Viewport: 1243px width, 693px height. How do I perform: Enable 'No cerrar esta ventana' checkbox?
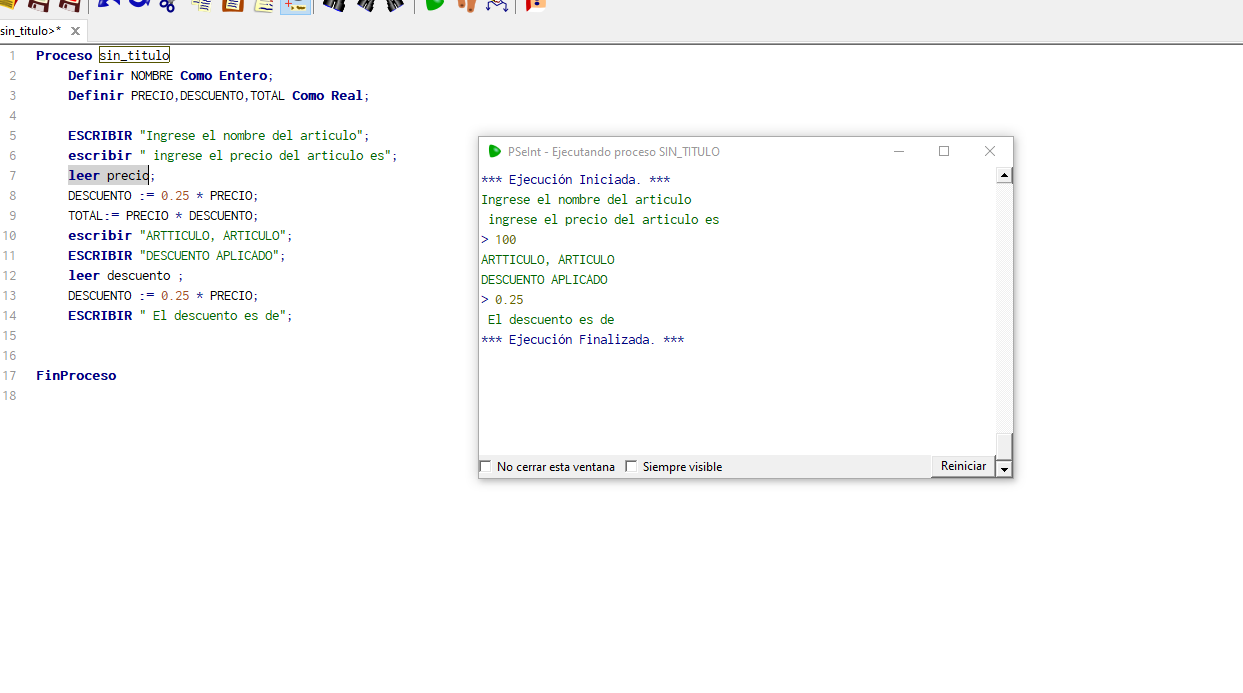click(486, 466)
